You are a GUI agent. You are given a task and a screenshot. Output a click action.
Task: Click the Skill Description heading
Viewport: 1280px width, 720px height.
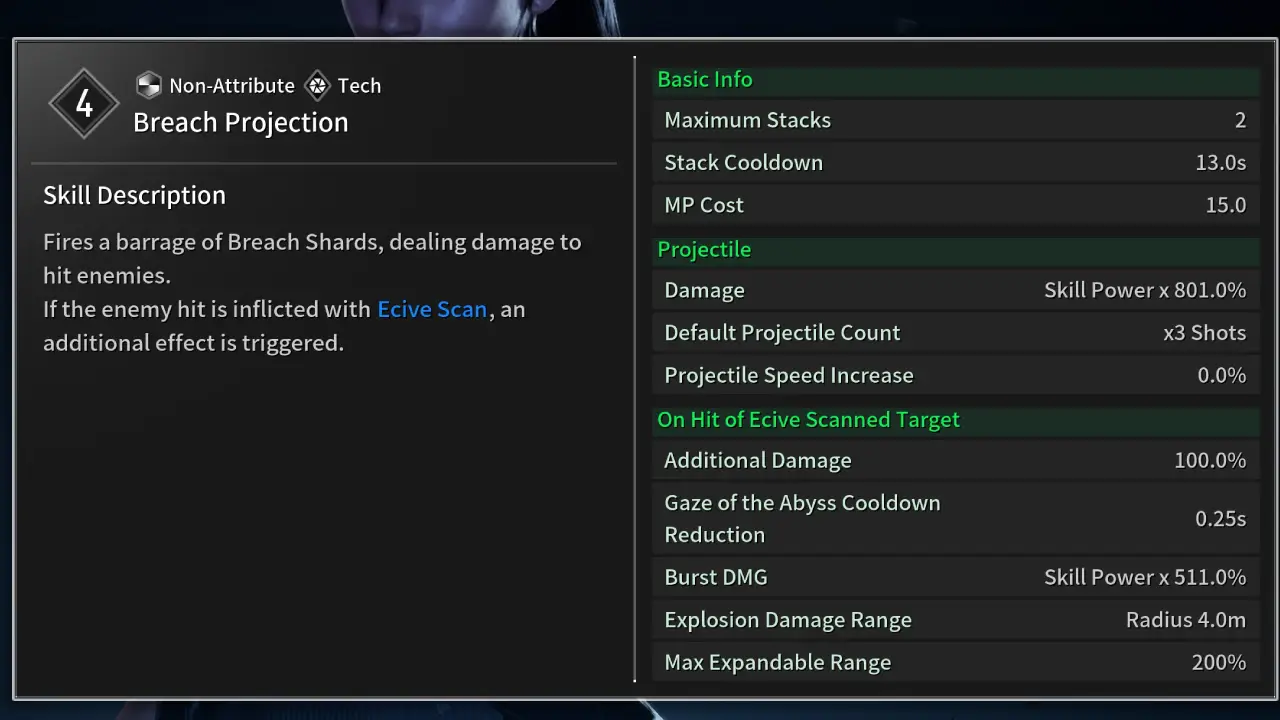(x=134, y=195)
